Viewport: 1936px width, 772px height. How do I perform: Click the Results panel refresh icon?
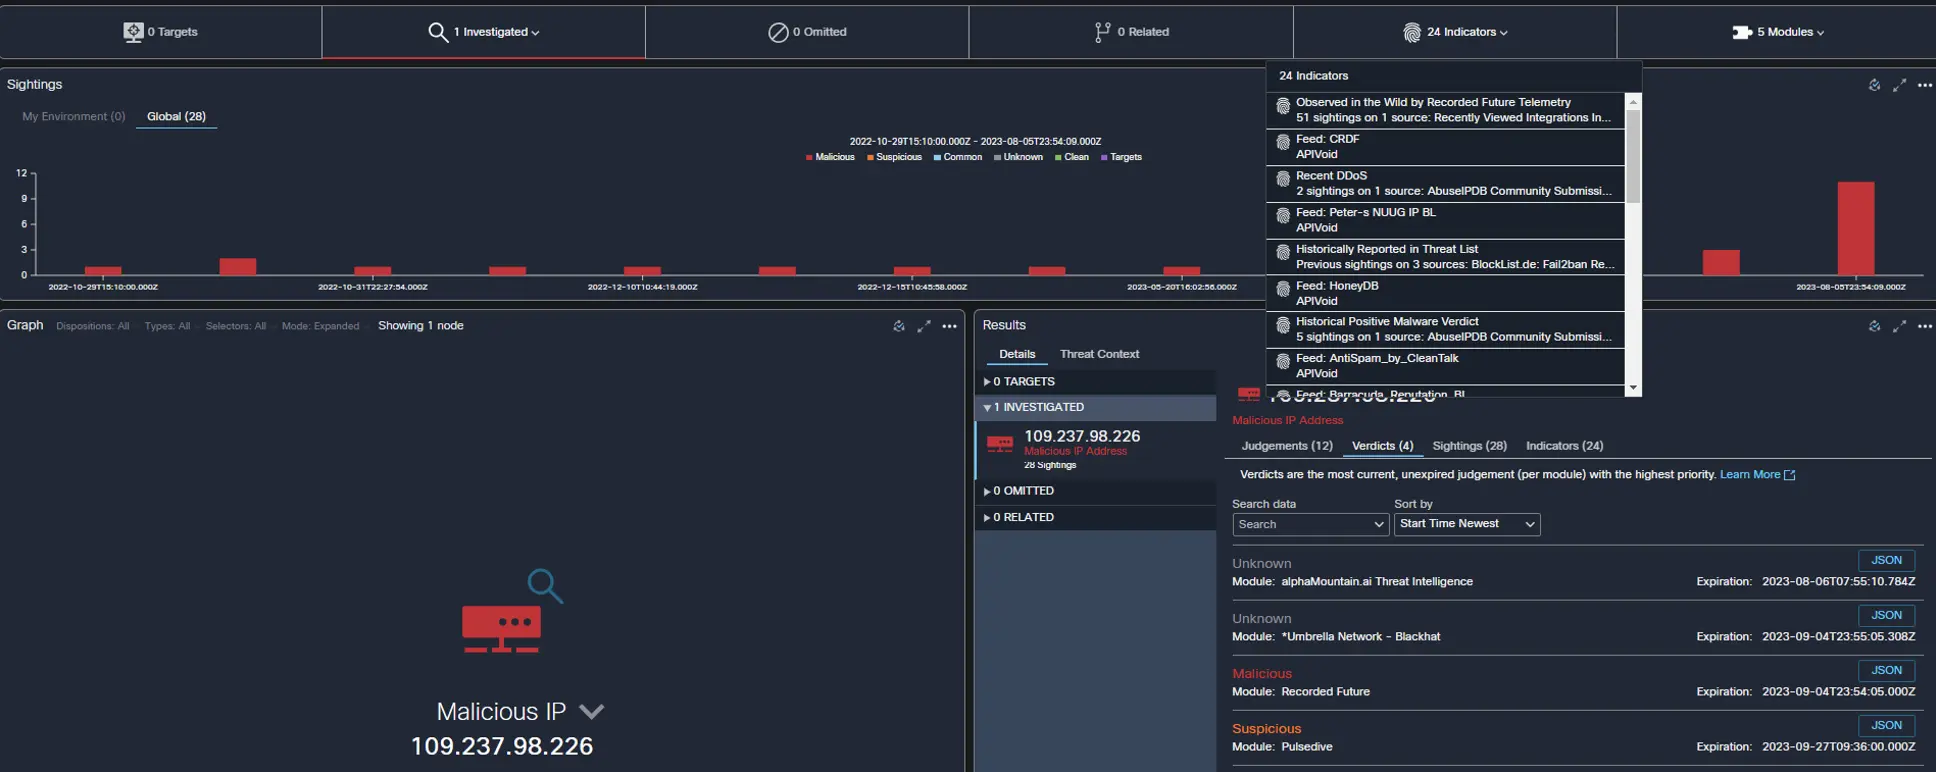(x=1874, y=326)
